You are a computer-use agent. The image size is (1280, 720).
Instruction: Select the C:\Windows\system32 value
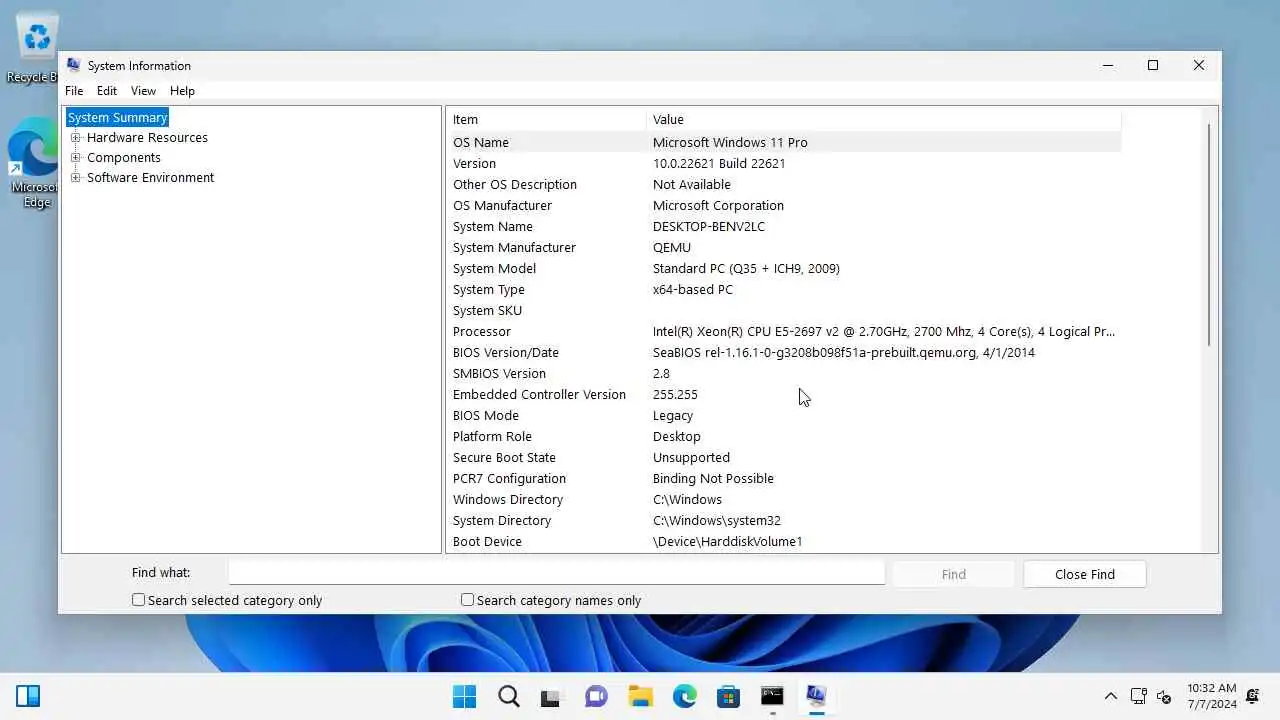pyautogui.click(x=717, y=520)
